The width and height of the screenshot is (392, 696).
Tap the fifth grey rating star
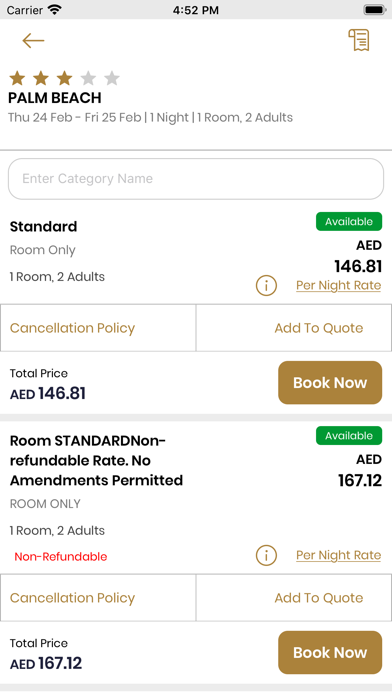pos(112,79)
